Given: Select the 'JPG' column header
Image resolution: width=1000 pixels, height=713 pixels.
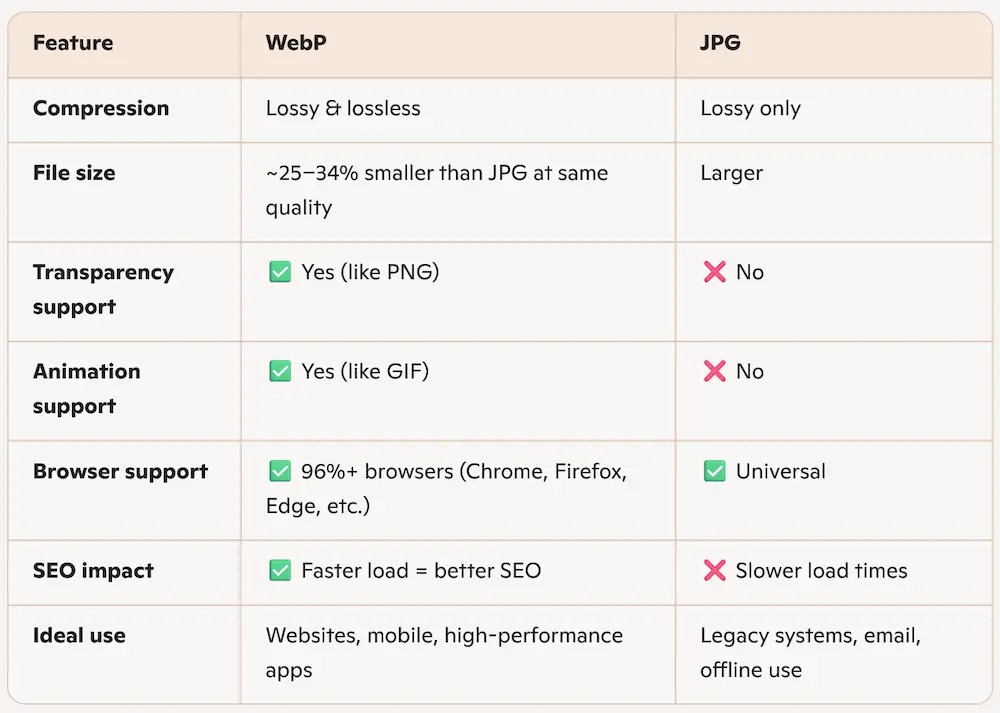Looking at the screenshot, I should point(721,43).
